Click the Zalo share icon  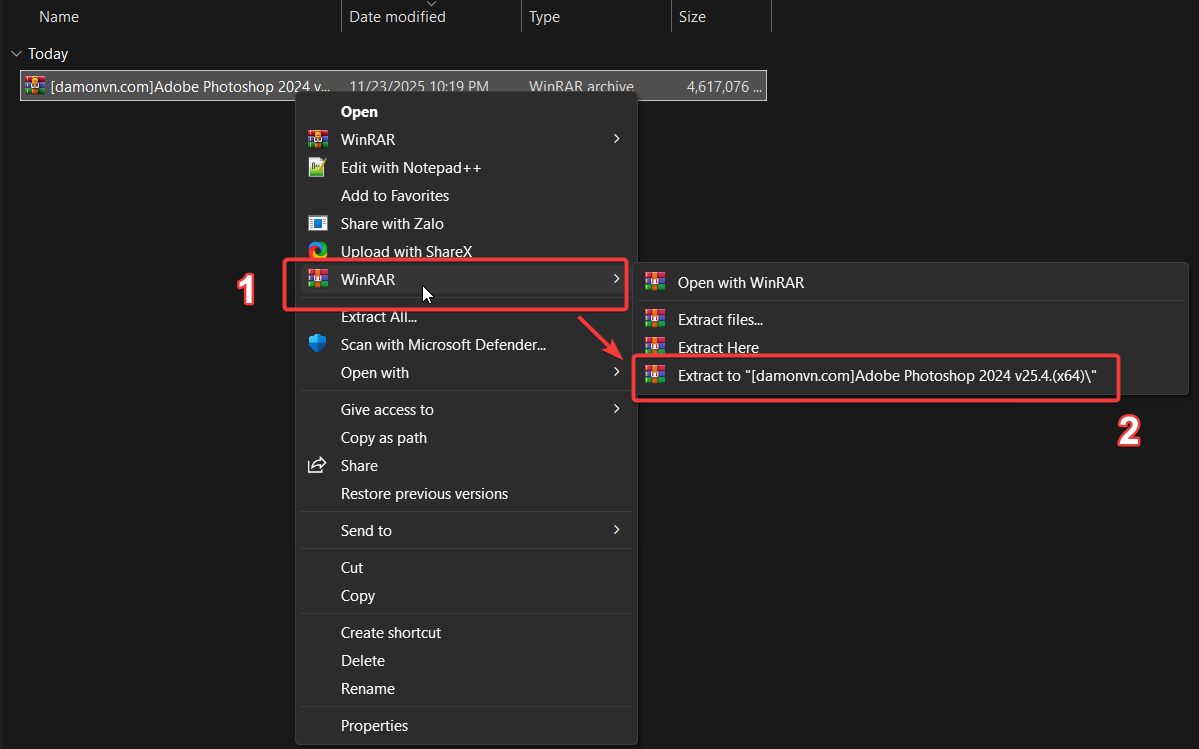pyautogui.click(x=317, y=223)
